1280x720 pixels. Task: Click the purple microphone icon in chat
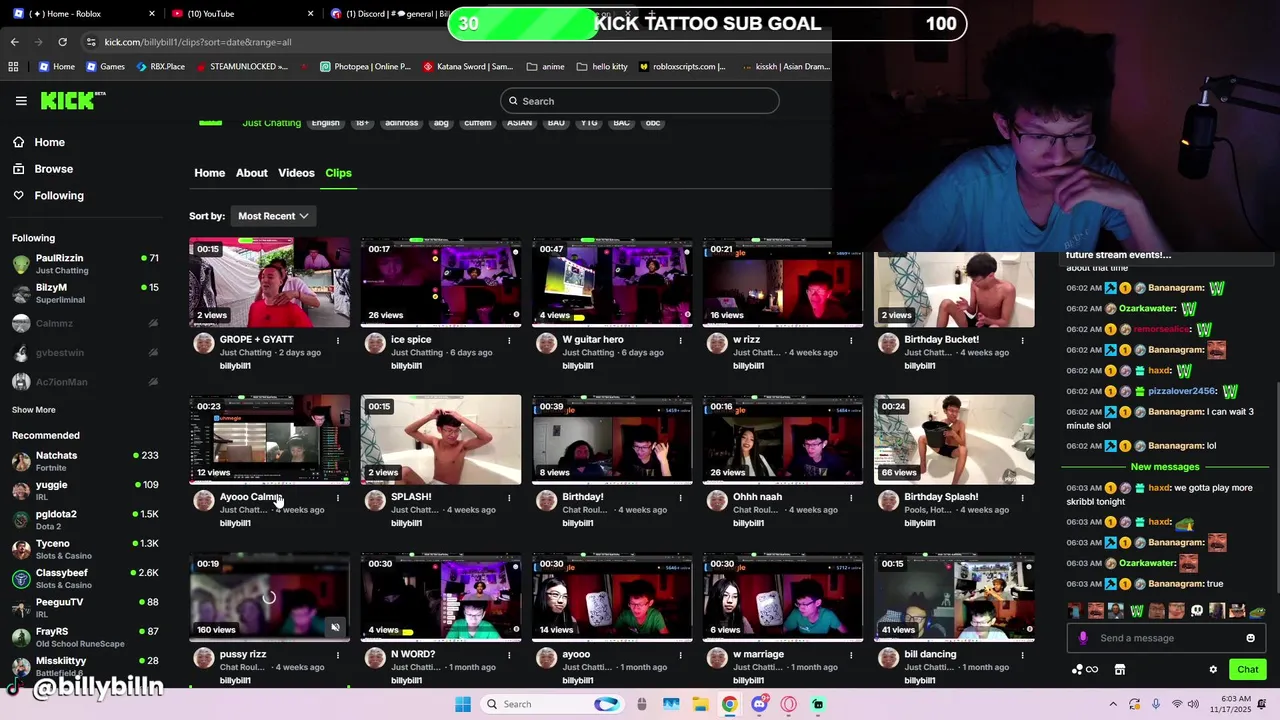(1083, 638)
